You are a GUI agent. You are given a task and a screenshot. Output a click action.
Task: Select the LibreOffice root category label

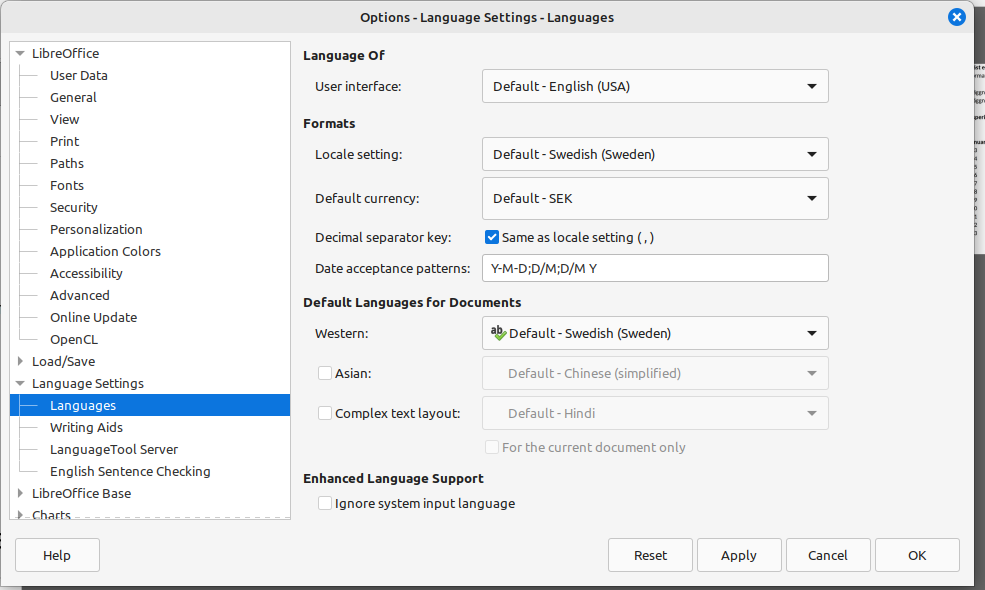pyautogui.click(x=65, y=53)
